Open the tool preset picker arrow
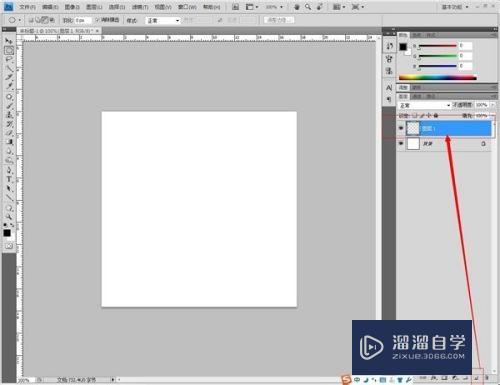Viewport: 500px width, 385px height. (20, 20)
